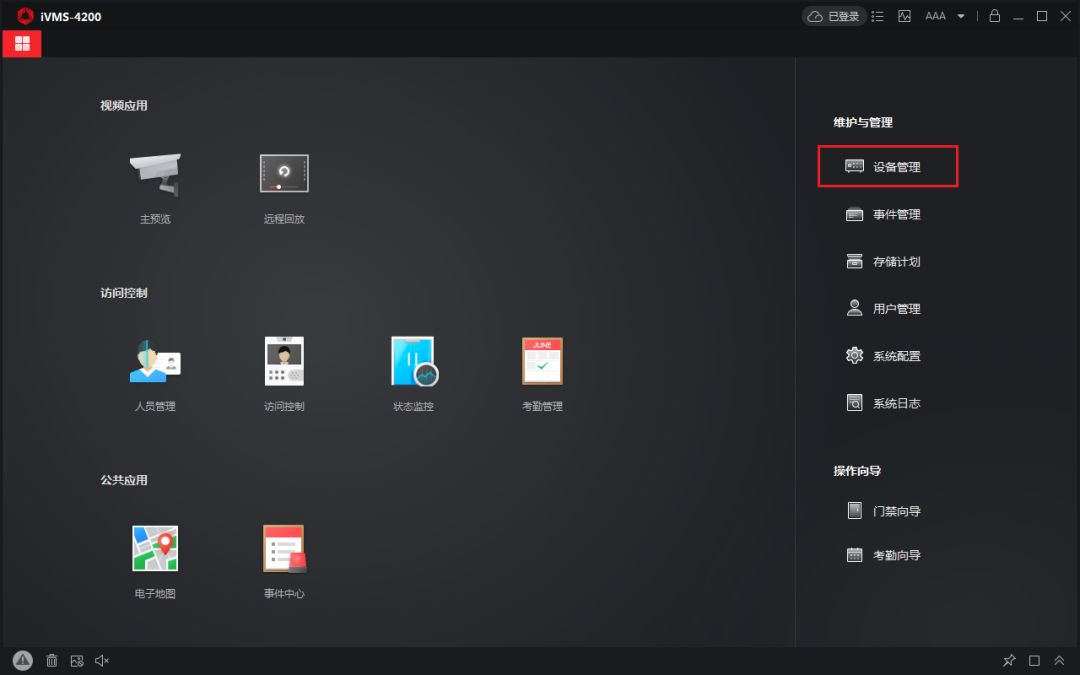The height and width of the screenshot is (675, 1080).
Task: Open 设备管理 device management
Action: 888,167
